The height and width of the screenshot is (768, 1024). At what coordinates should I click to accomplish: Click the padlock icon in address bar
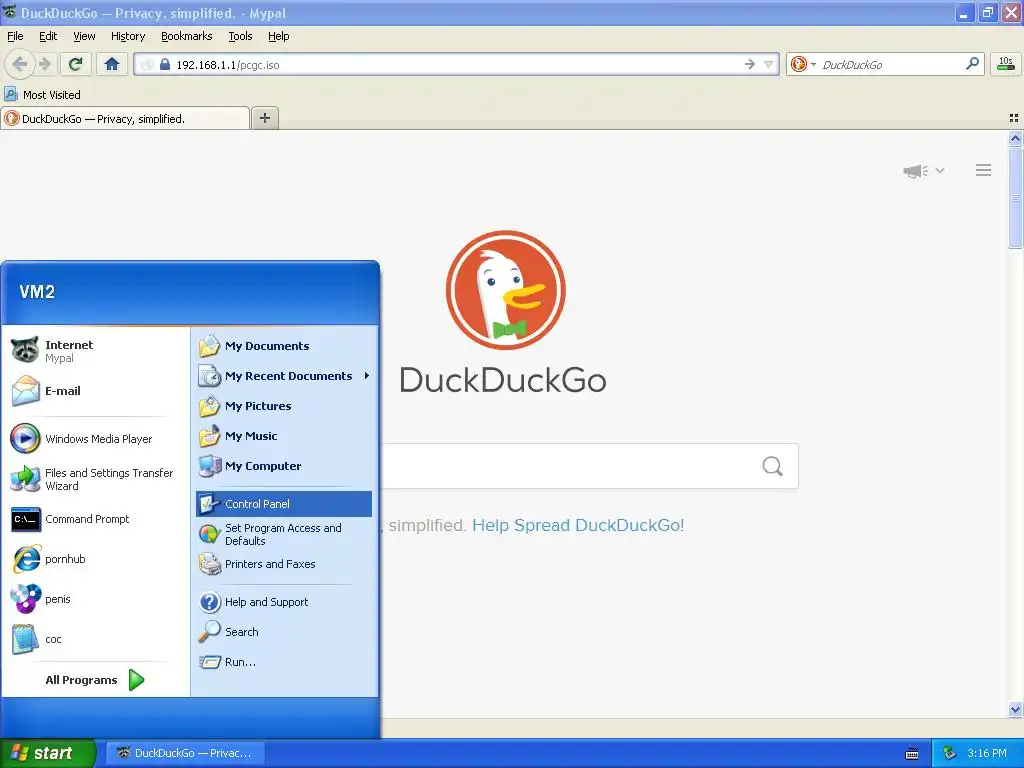(165, 64)
